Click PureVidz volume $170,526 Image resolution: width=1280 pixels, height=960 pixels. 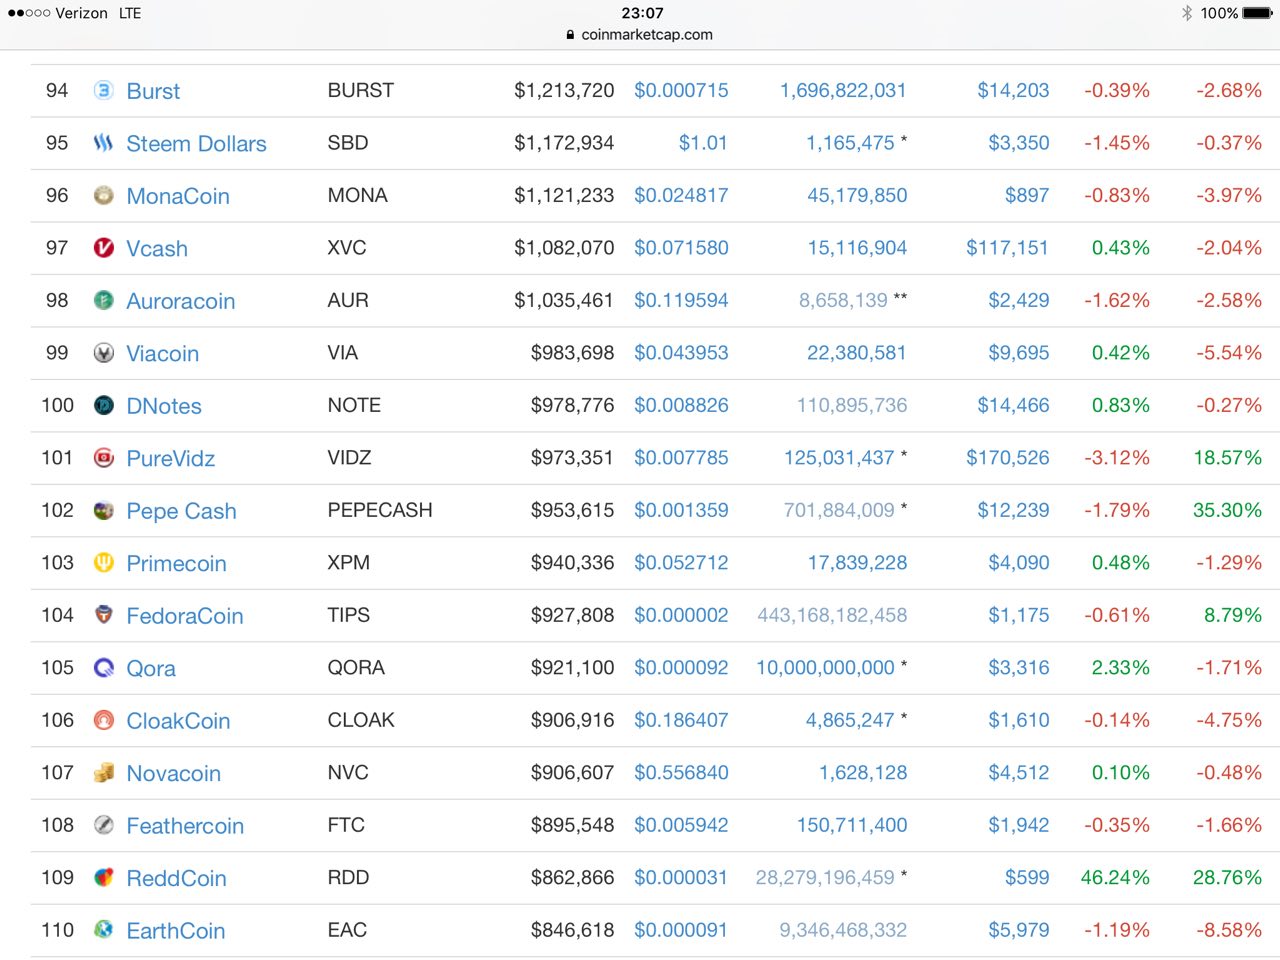(x=1007, y=458)
